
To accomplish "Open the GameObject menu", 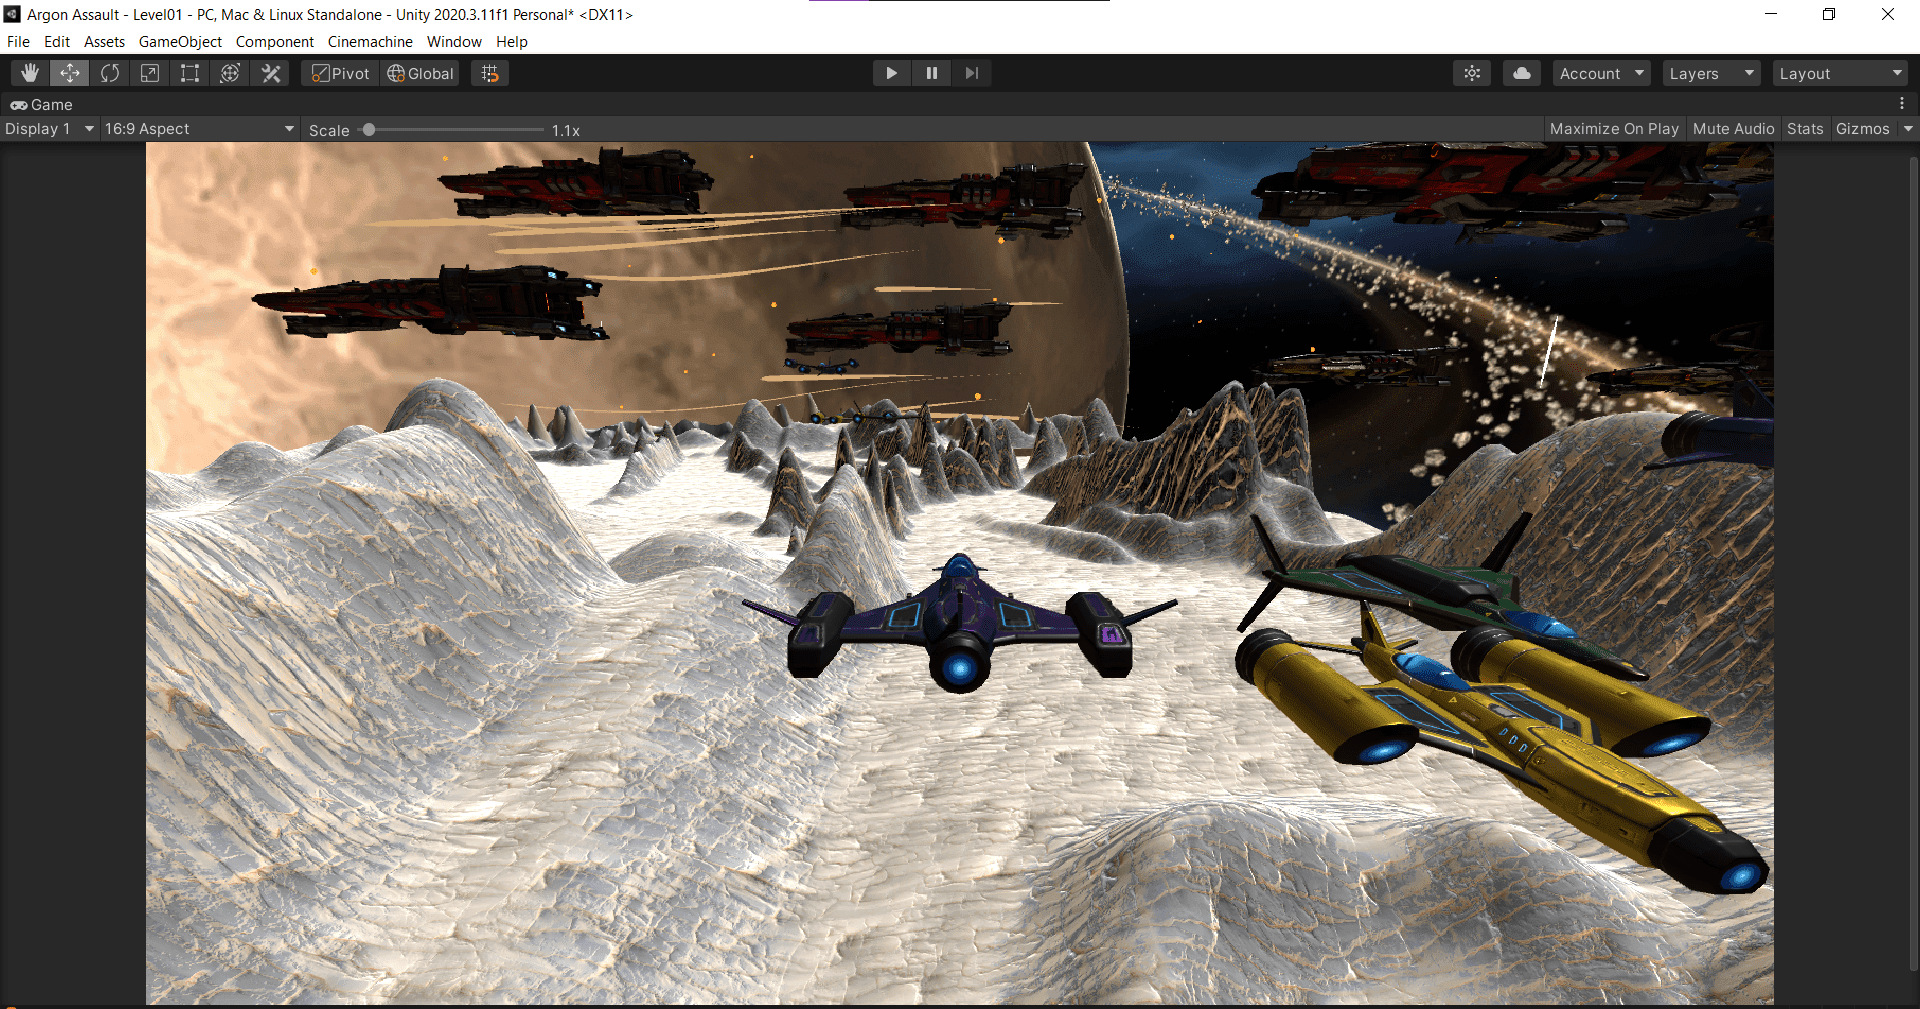I will (180, 42).
